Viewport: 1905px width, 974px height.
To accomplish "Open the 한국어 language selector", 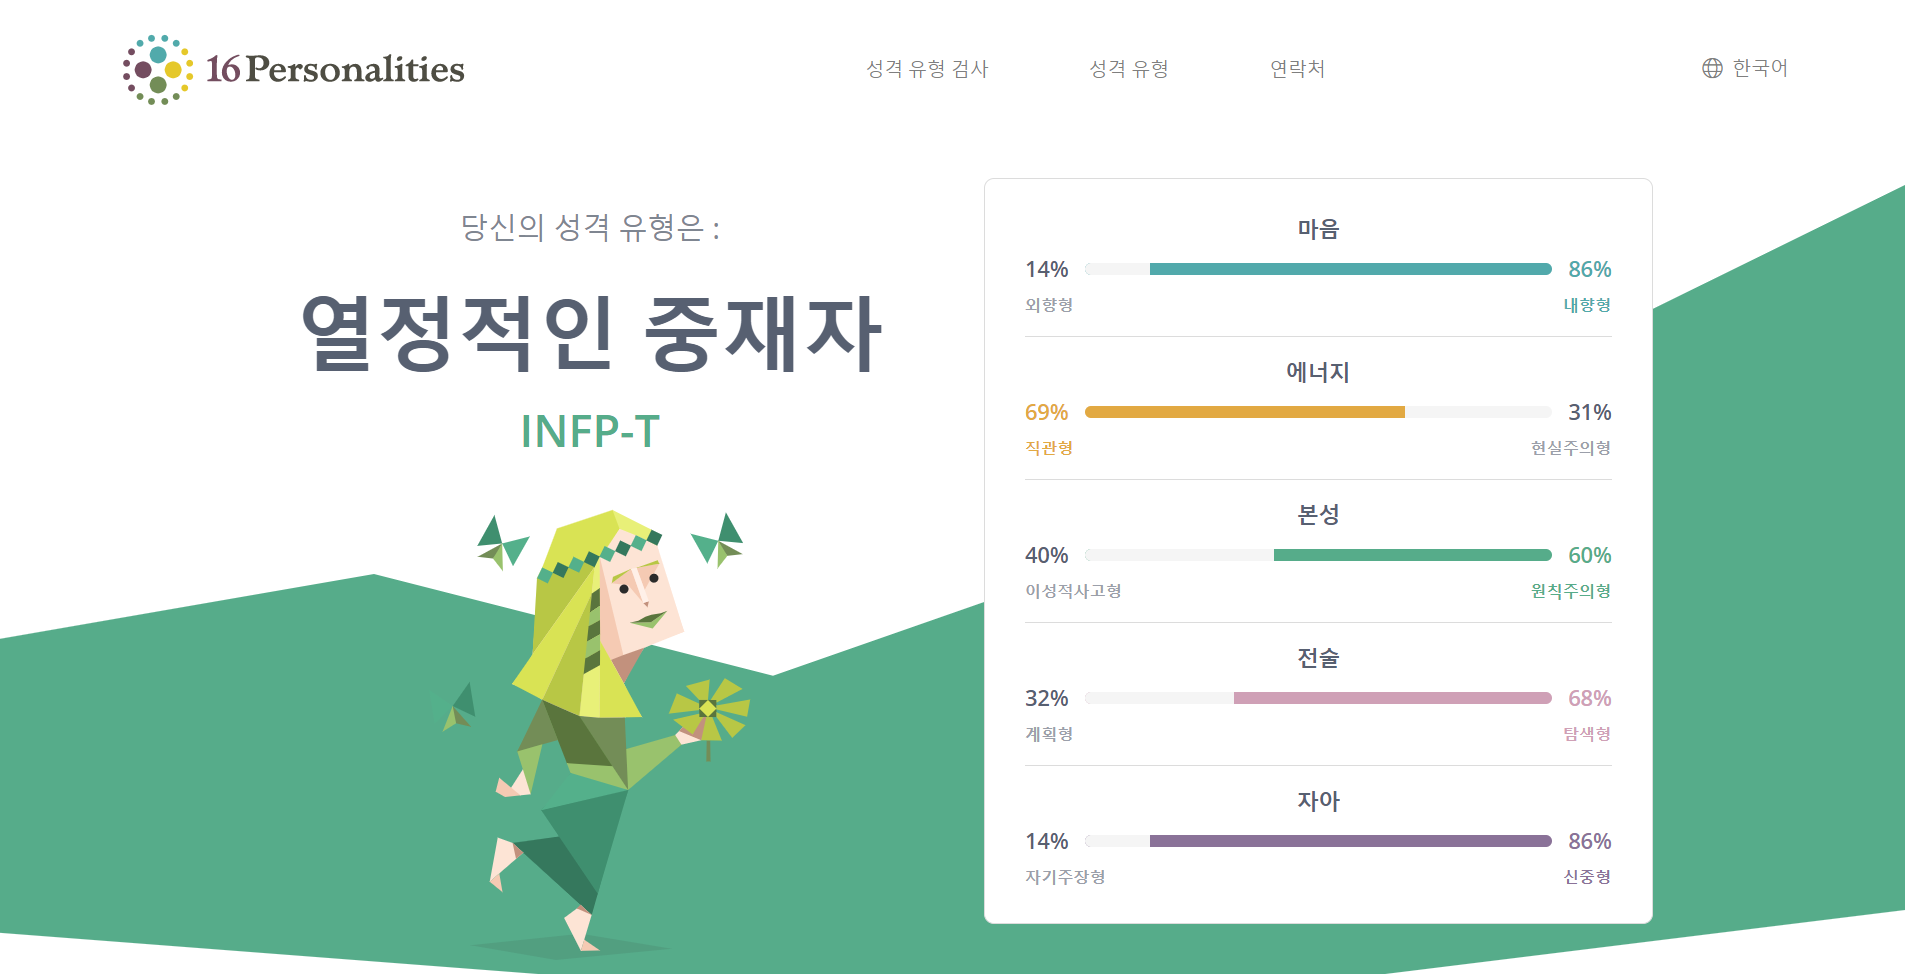I will (1759, 68).
